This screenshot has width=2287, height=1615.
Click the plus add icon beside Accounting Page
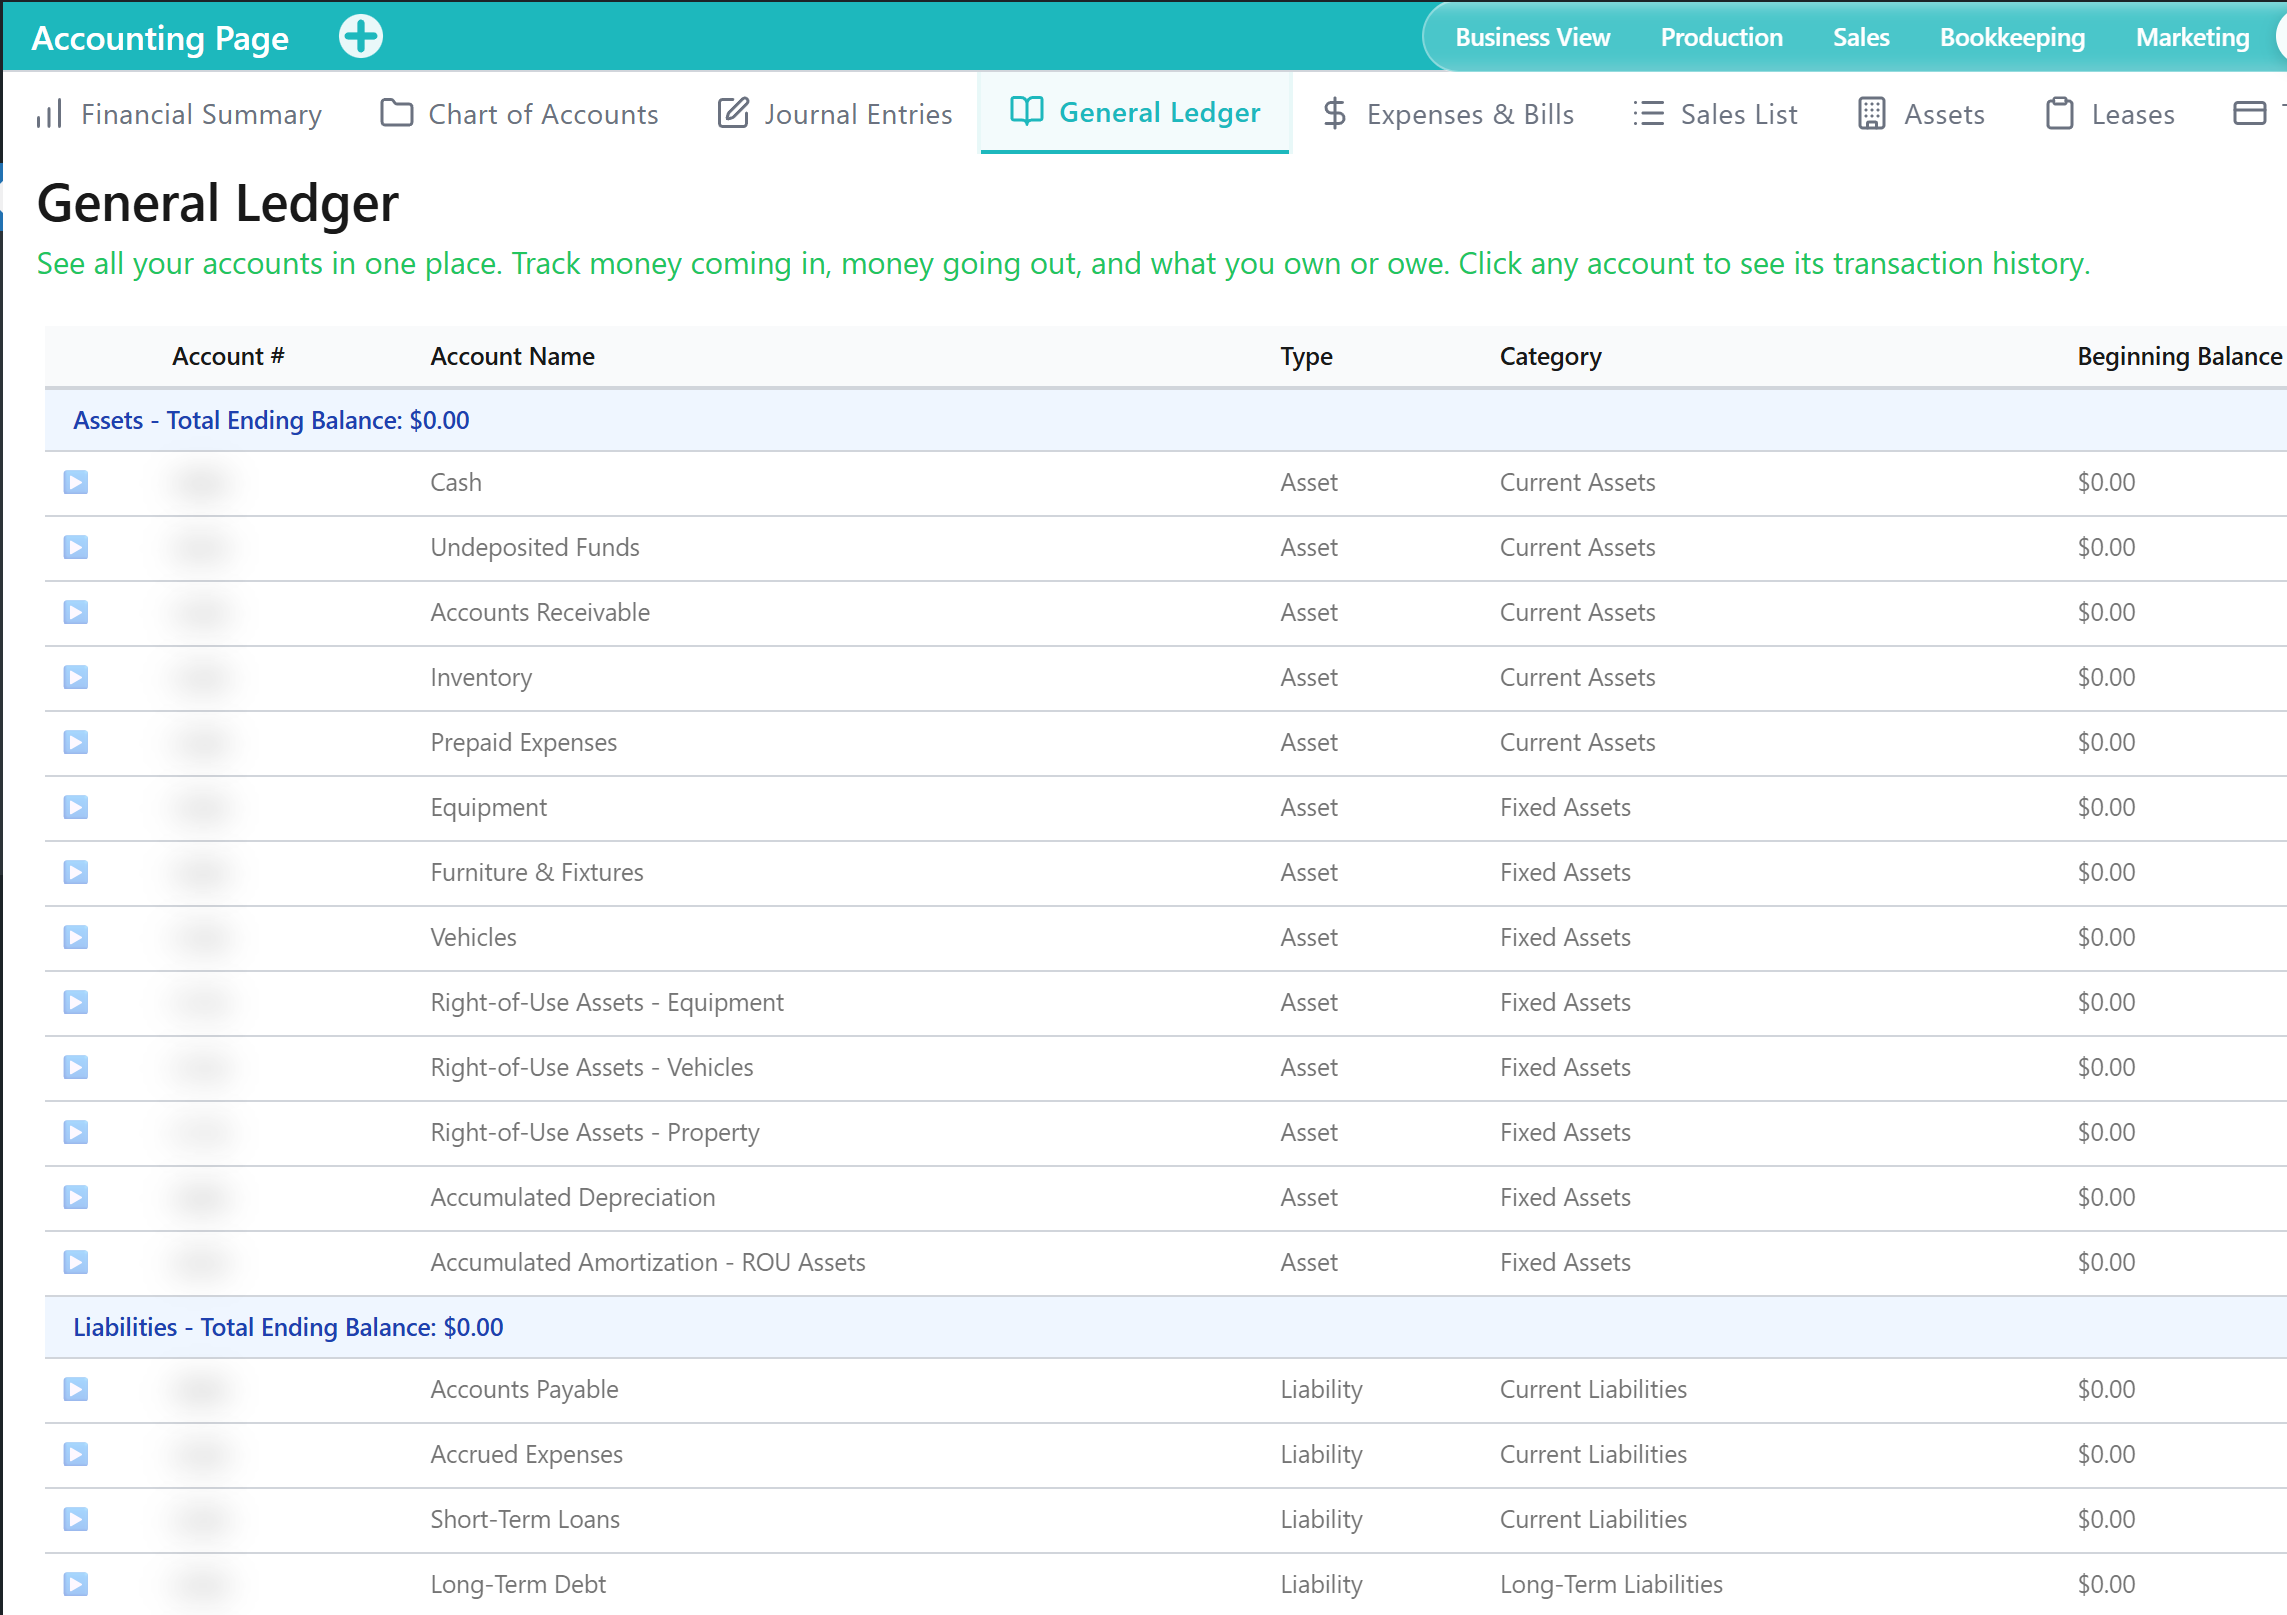360,37
